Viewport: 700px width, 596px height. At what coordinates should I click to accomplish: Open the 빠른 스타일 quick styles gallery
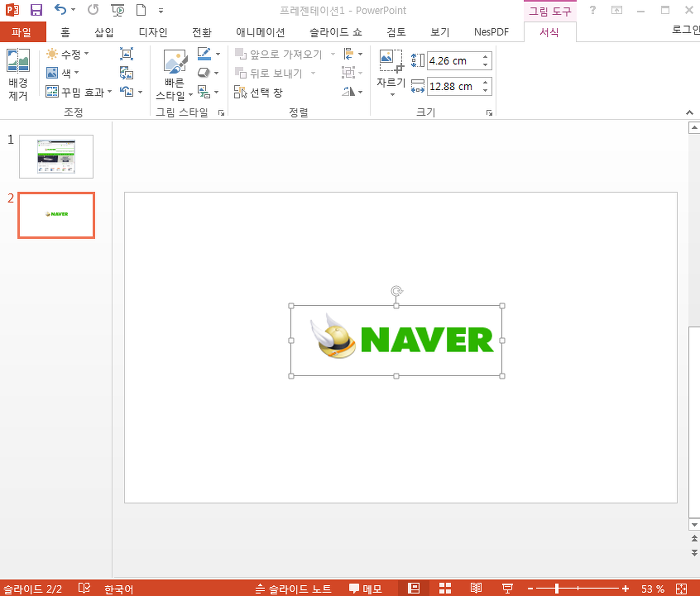tap(175, 74)
